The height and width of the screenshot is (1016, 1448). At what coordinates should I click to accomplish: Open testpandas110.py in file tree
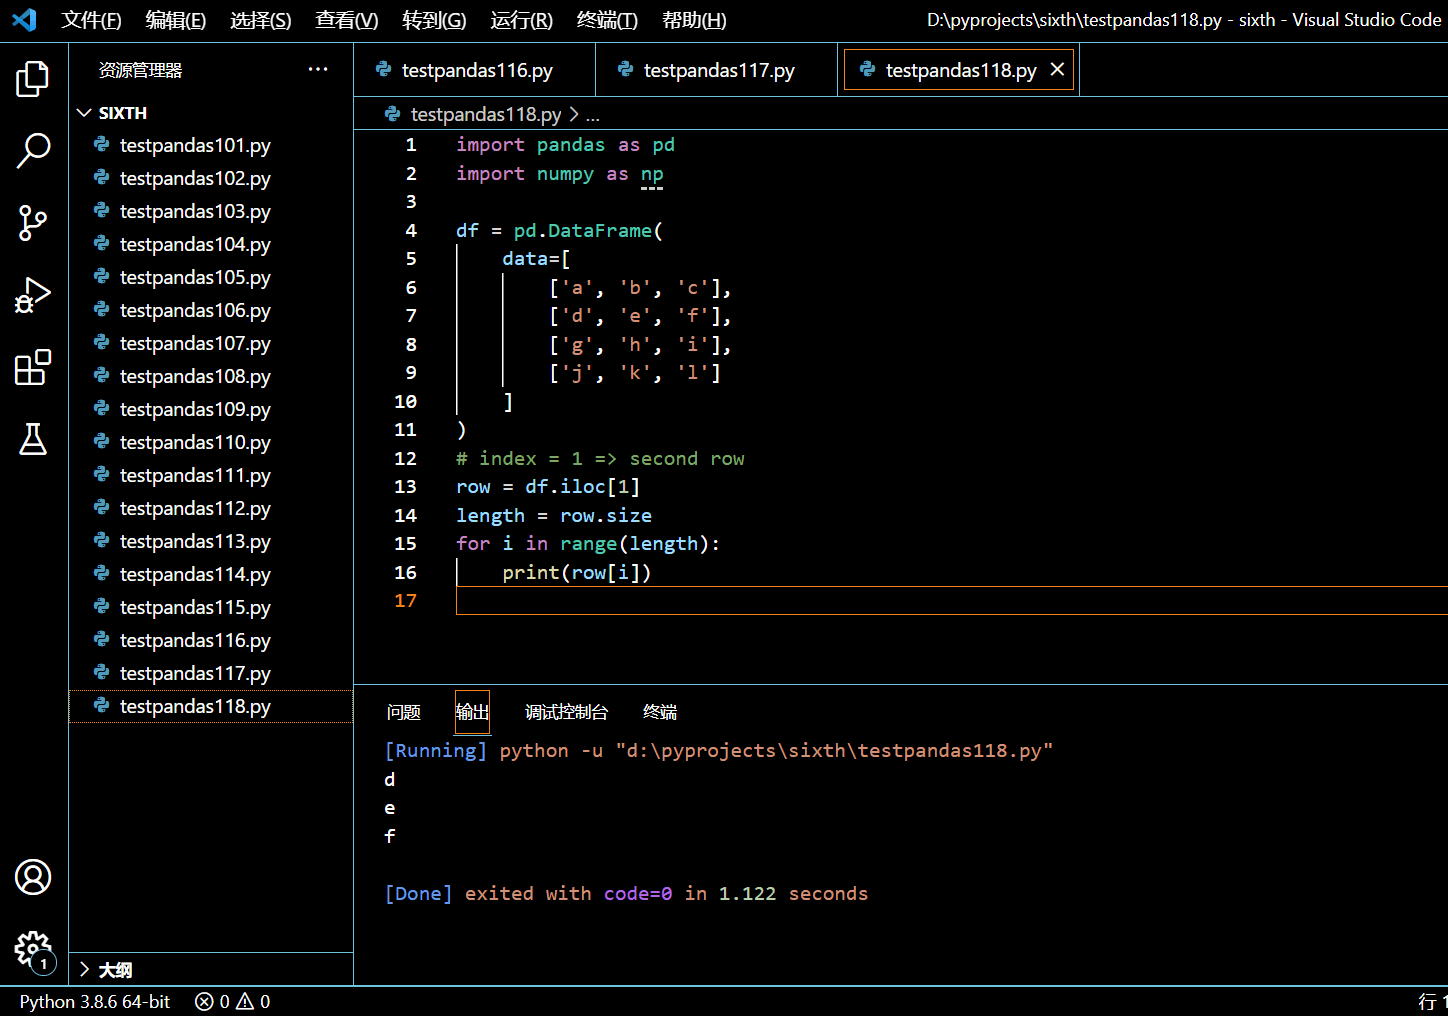coord(211,442)
